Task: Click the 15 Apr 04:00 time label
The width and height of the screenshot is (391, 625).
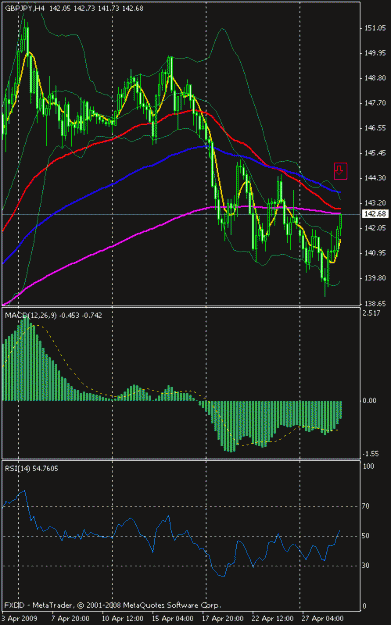Action: click(x=173, y=619)
